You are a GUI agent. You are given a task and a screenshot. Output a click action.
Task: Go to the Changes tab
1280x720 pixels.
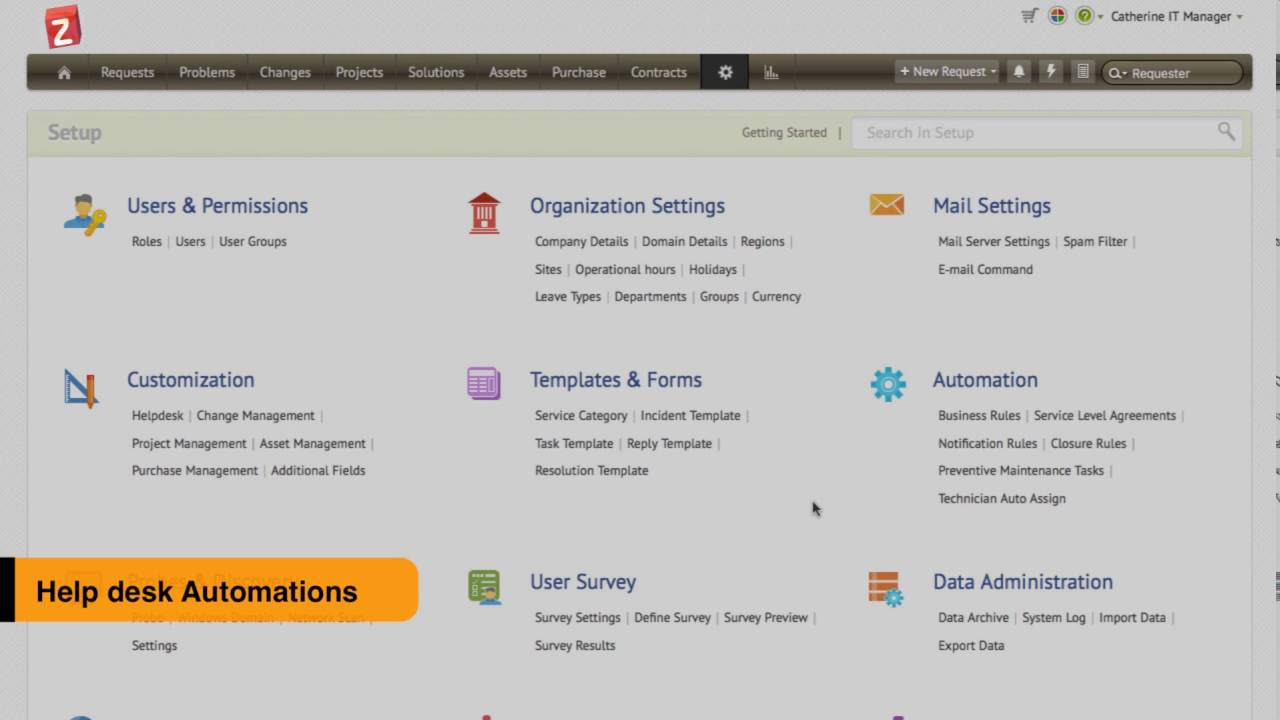pyautogui.click(x=285, y=72)
